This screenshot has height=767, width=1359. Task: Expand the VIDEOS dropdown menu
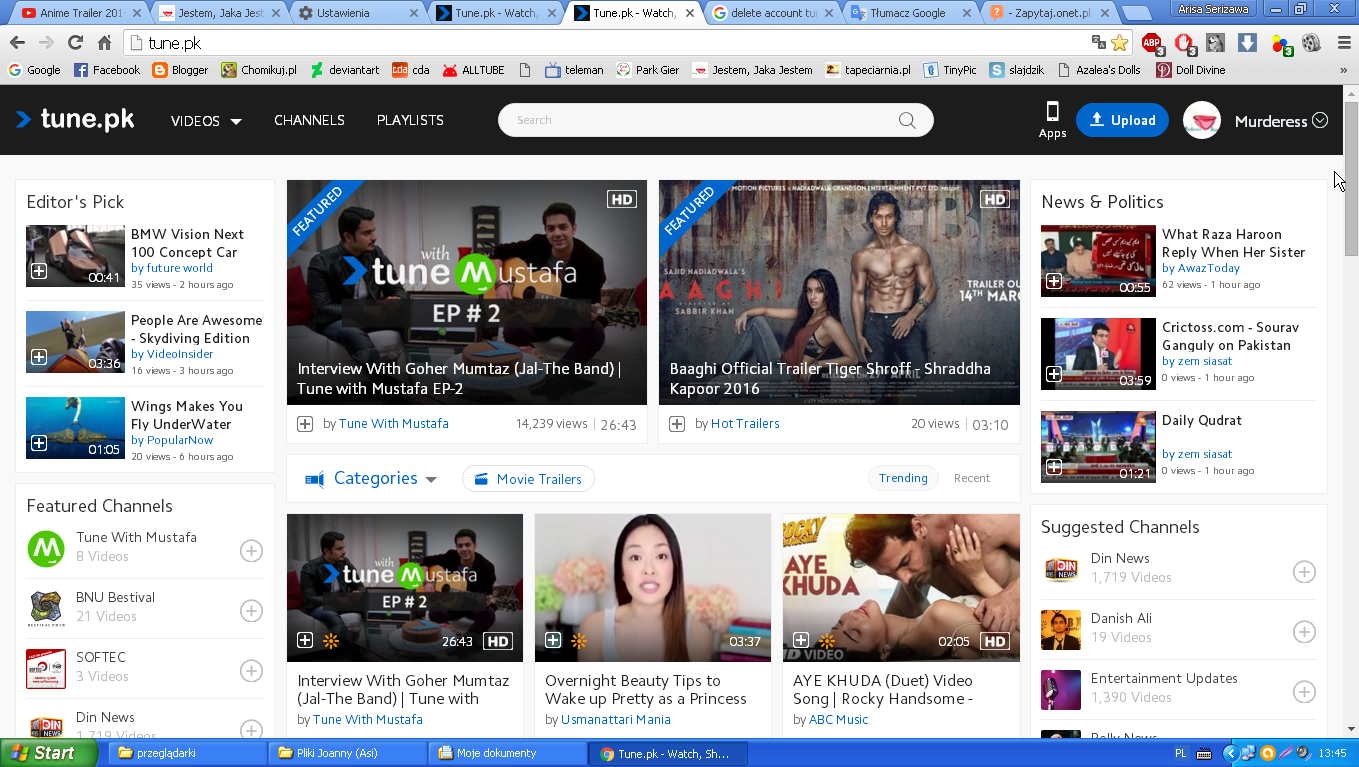[x=206, y=121]
